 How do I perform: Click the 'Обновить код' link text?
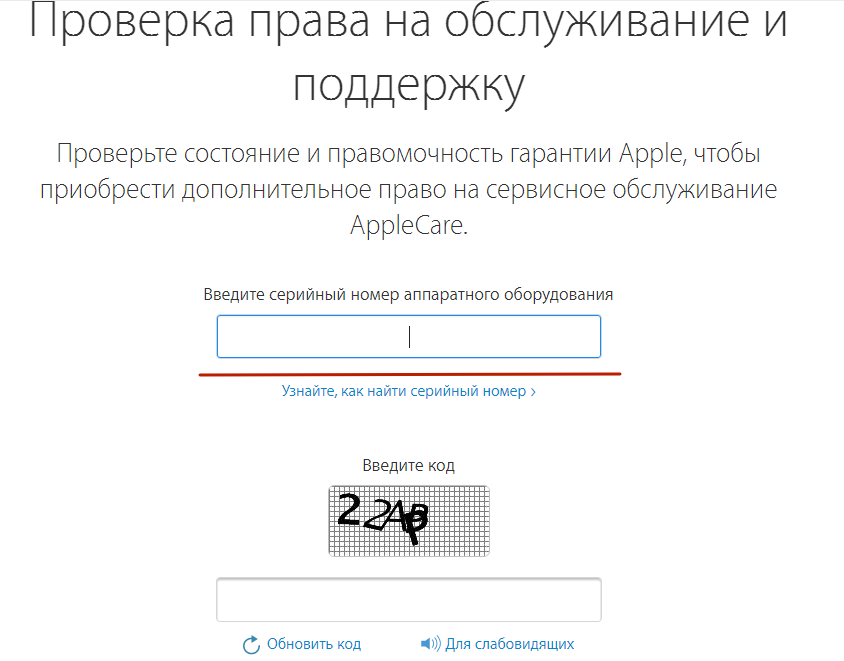tap(314, 644)
